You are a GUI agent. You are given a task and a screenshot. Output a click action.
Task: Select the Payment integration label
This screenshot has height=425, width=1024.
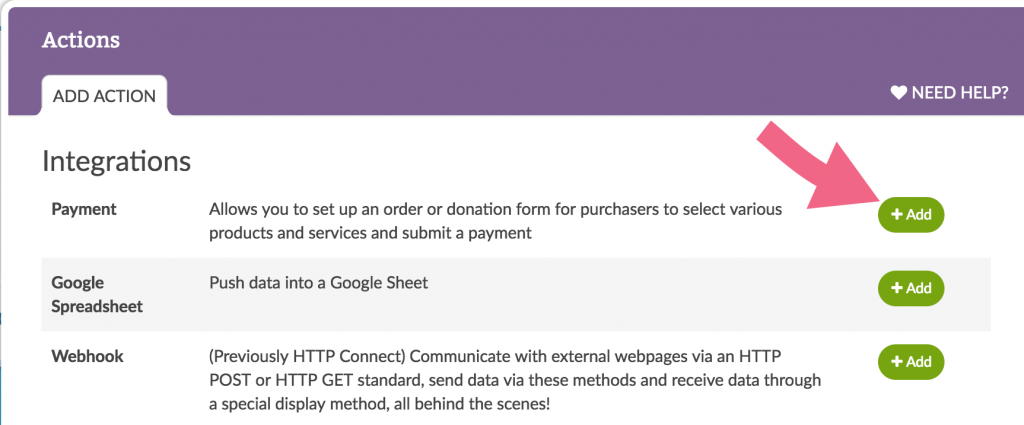tap(84, 209)
